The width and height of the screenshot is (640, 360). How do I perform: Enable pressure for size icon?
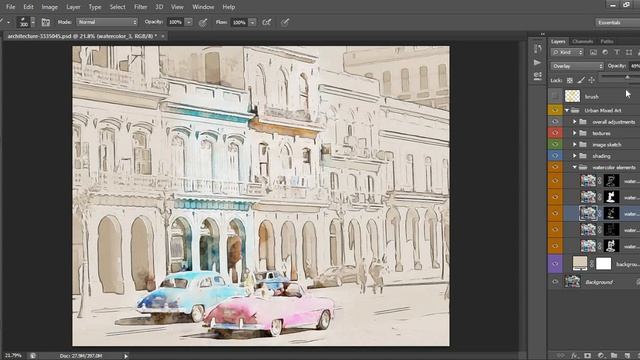[x=285, y=22]
